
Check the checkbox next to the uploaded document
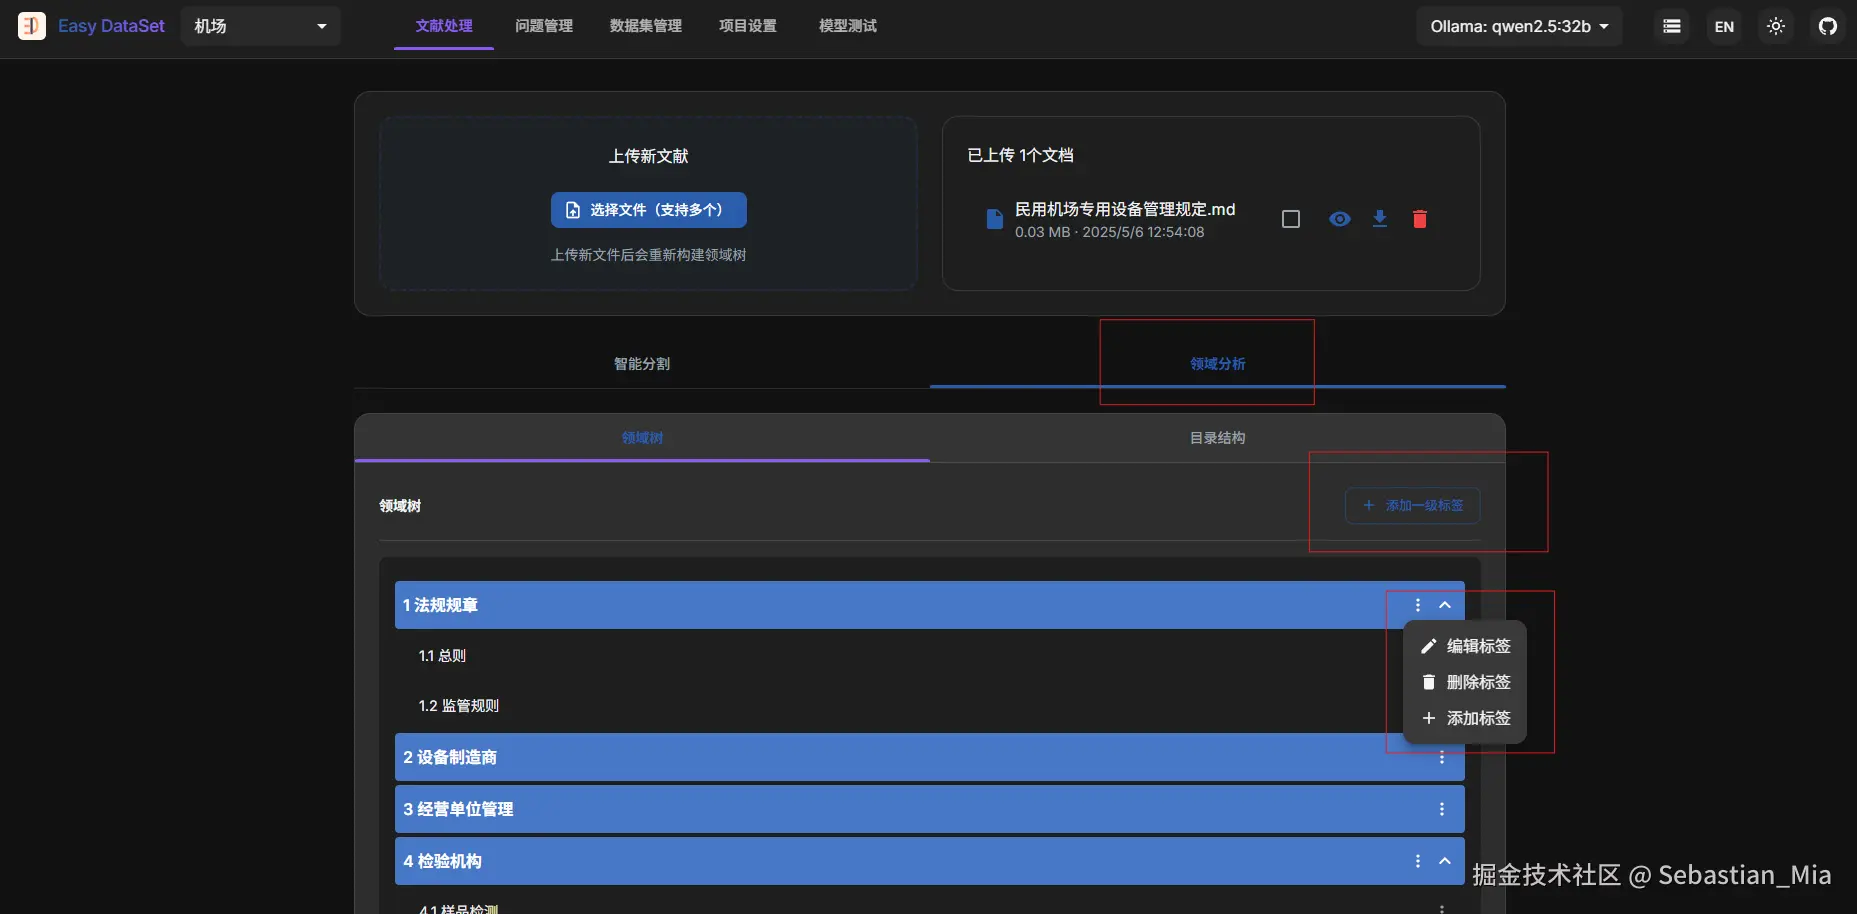pyautogui.click(x=1290, y=219)
